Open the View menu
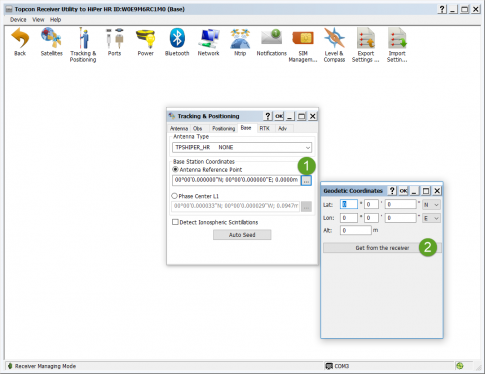Viewport: 485px width, 374px height. coord(38,20)
